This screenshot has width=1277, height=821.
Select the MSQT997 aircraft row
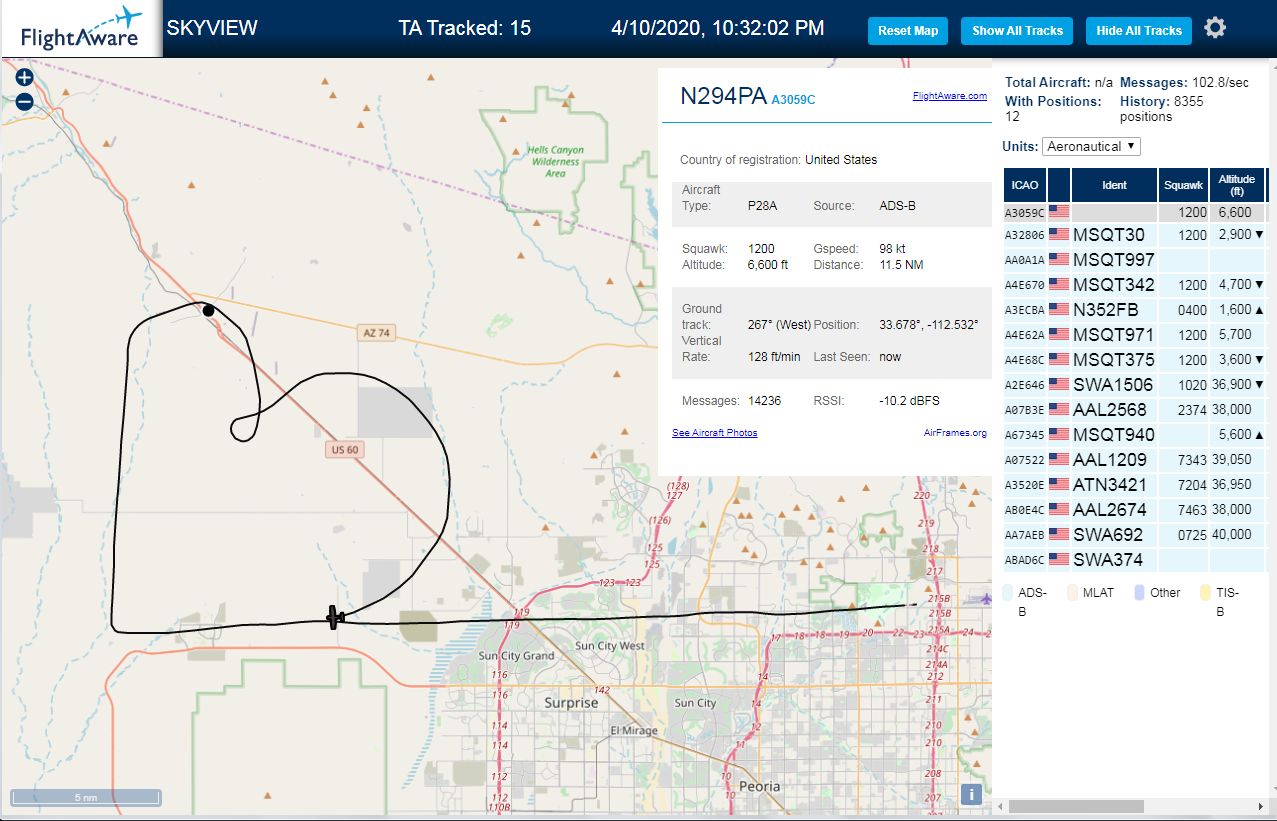1136,260
